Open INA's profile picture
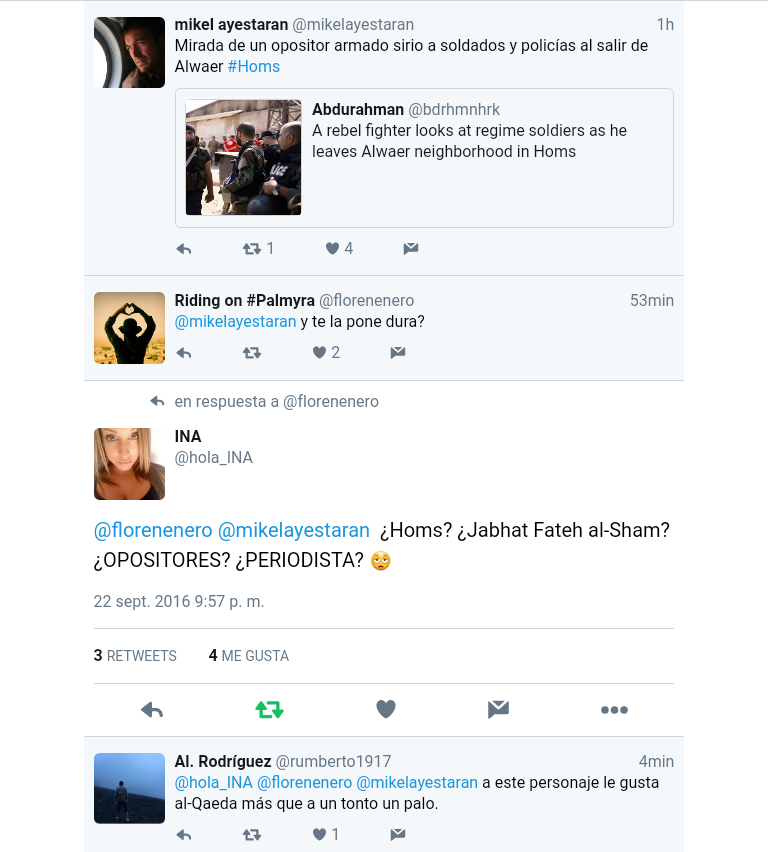Screen dimensions: 768x852 tap(129, 464)
